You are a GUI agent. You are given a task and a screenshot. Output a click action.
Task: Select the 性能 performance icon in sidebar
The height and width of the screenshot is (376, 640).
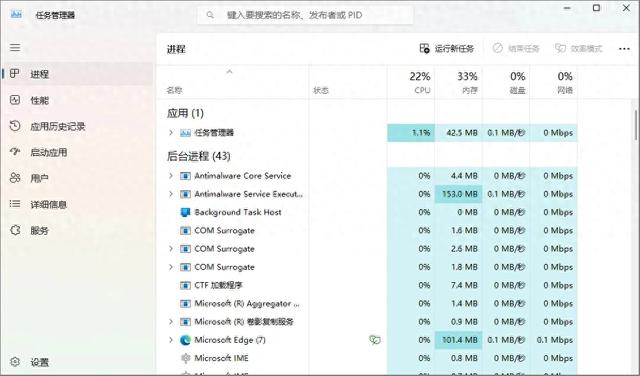[x=15, y=100]
